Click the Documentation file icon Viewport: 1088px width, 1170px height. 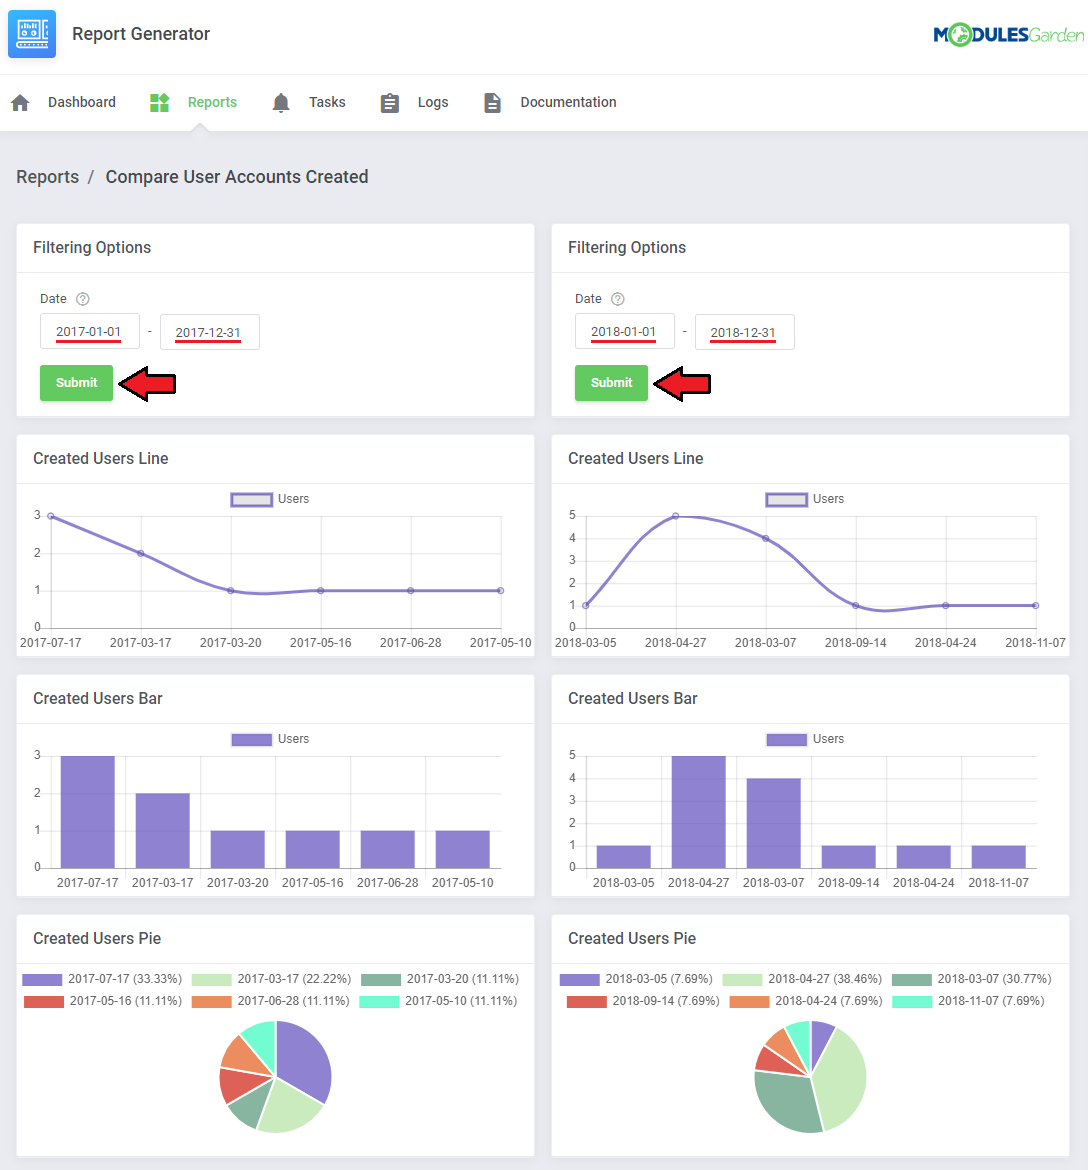pos(493,102)
